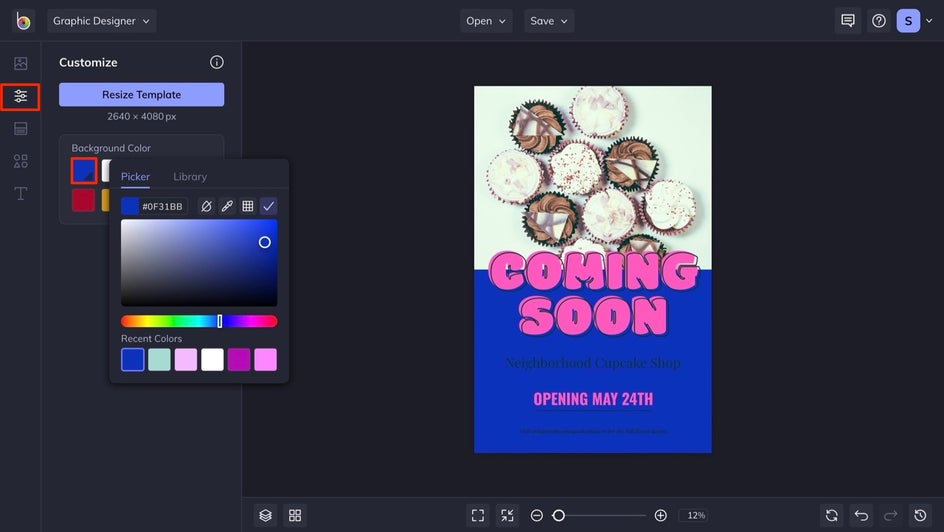
Task: Select the Customize sliders sidebar icon
Action: (20, 96)
